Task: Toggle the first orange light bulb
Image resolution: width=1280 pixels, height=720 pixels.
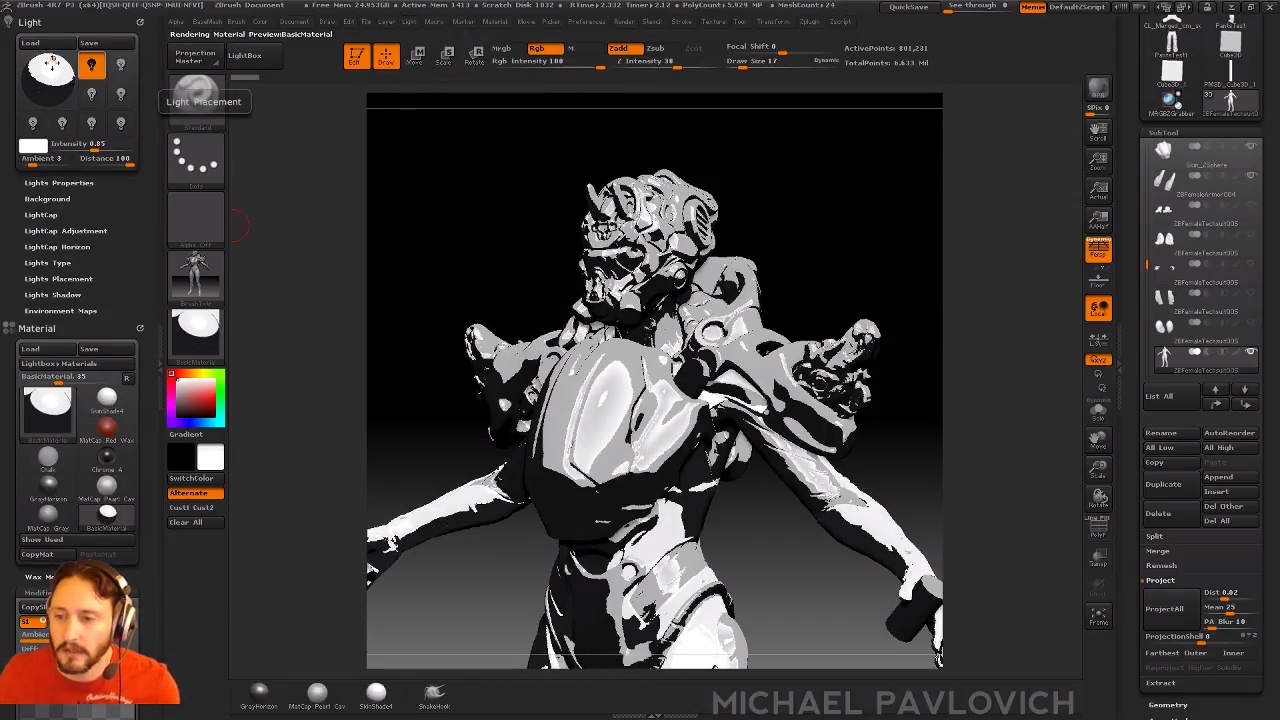Action: tap(91, 66)
